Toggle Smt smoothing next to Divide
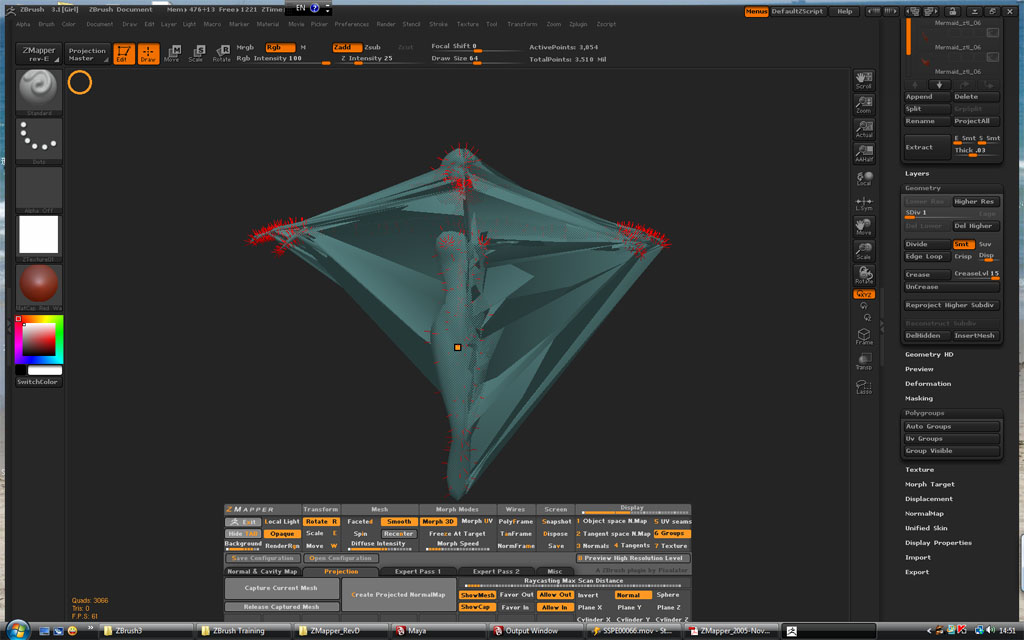 pos(963,244)
